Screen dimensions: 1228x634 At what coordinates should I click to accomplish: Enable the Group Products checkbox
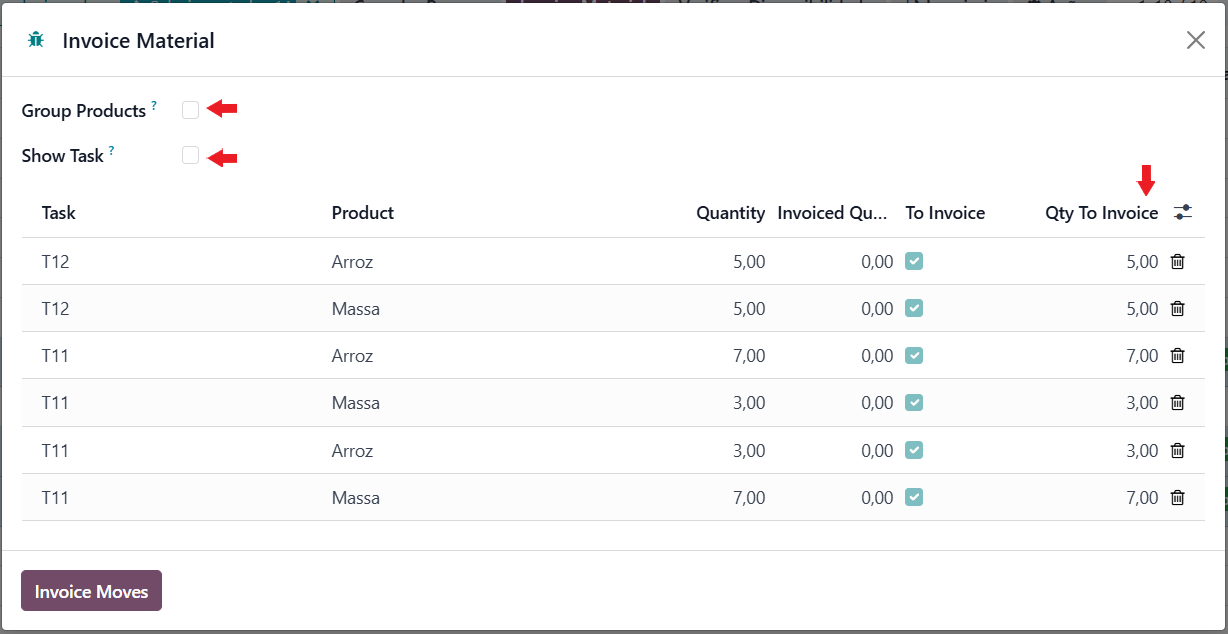191,110
